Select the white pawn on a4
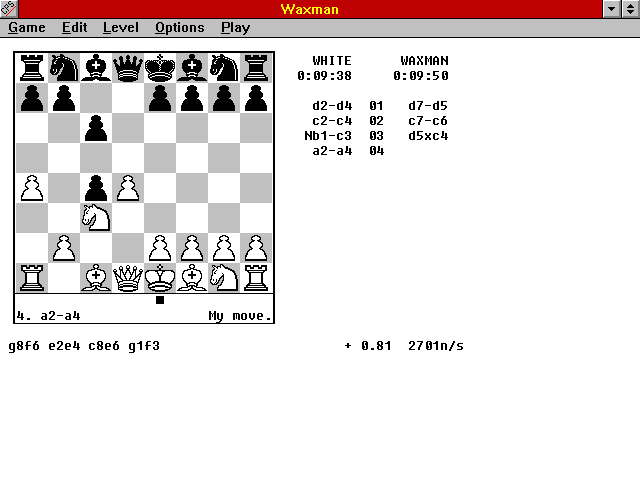The width and height of the screenshot is (640, 480). (32, 188)
